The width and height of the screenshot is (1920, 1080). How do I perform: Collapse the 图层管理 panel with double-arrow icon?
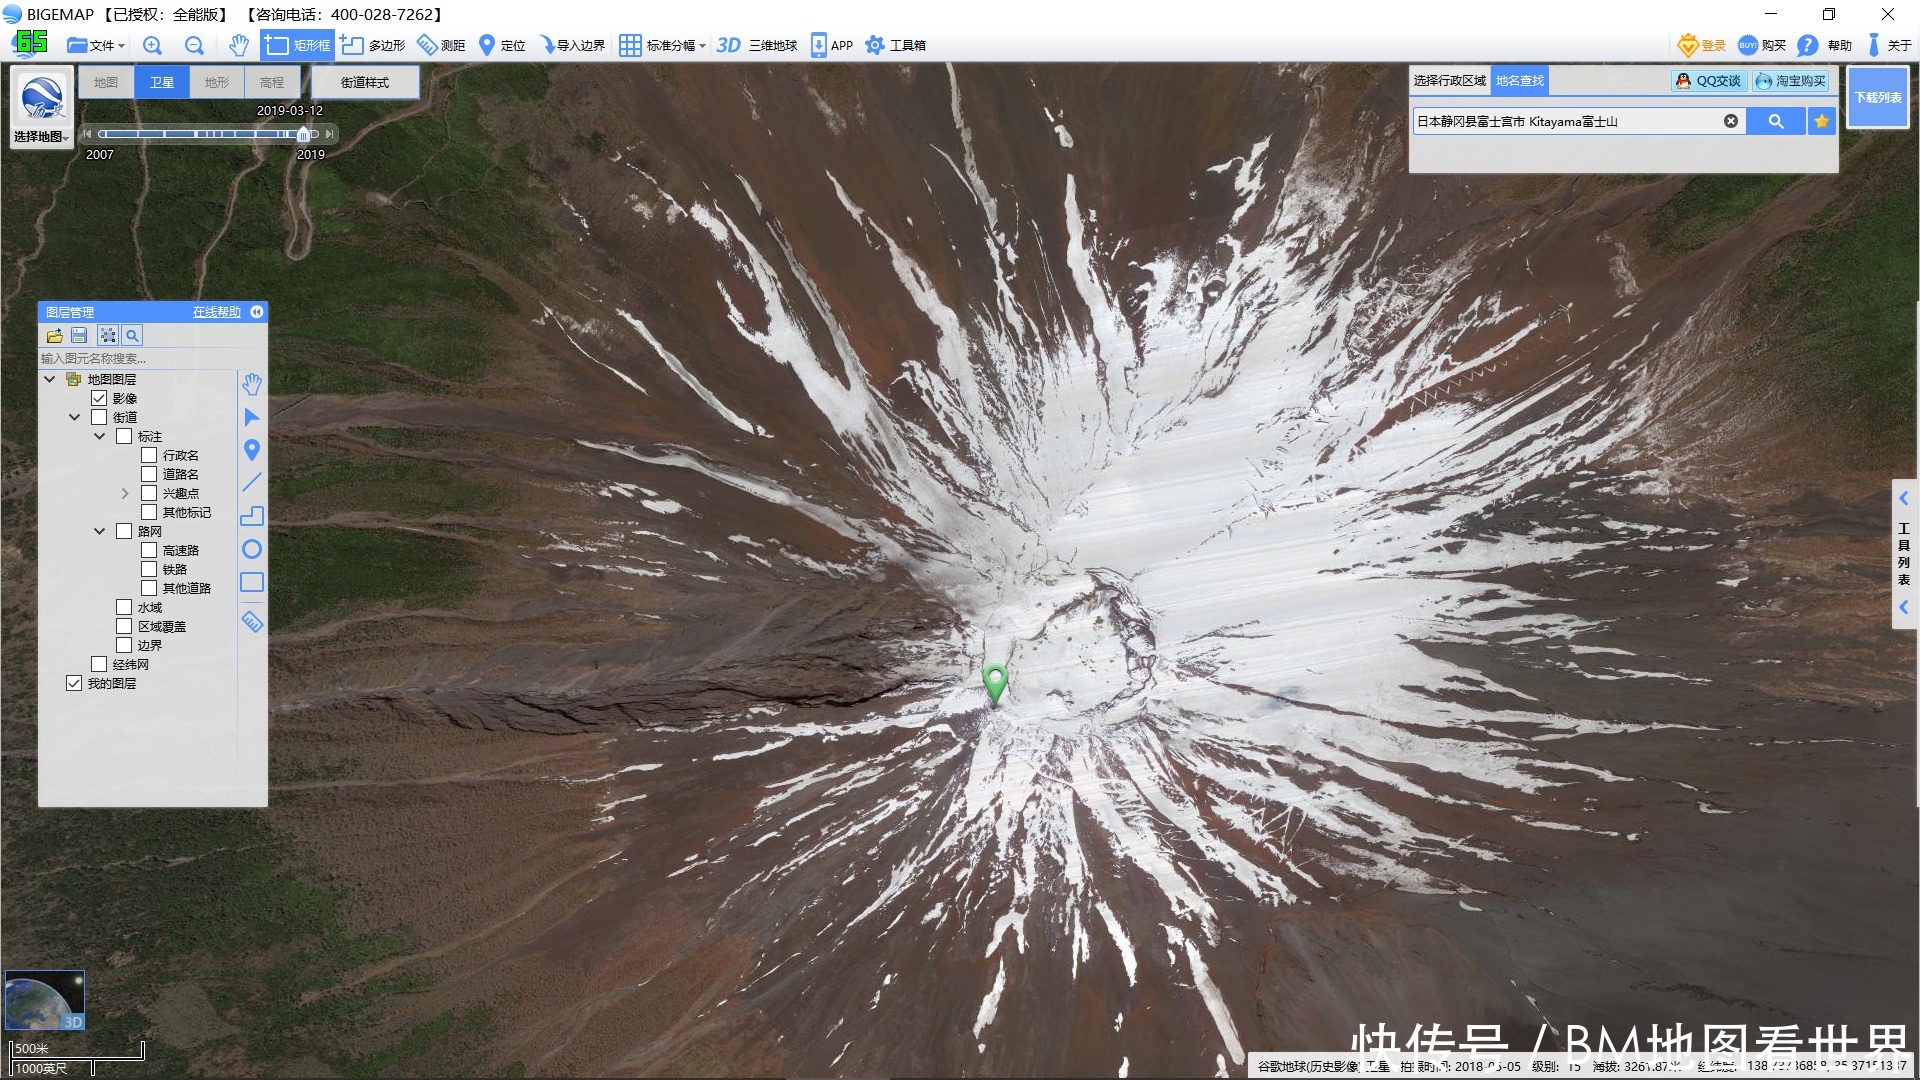pos(257,312)
